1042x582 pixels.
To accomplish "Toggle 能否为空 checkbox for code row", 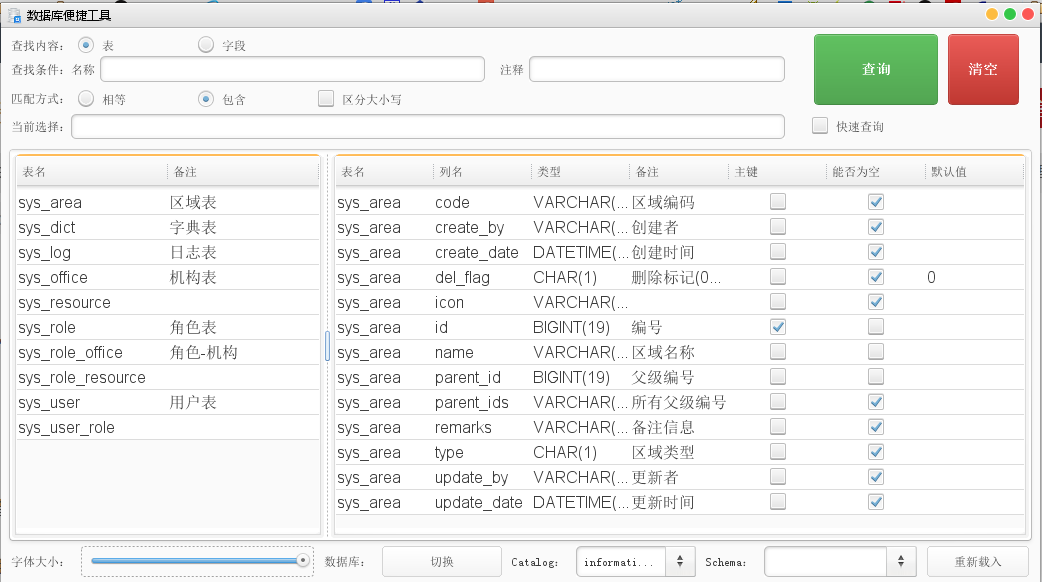I will [x=876, y=201].
